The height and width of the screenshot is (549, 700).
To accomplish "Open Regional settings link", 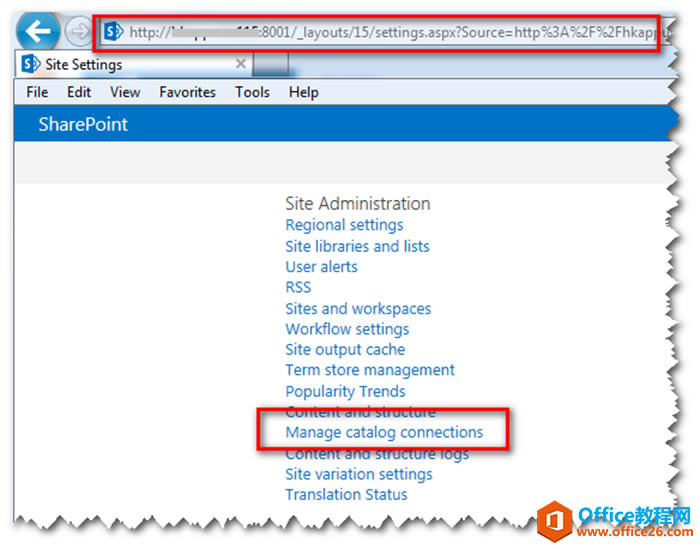I will pos(344,225).
